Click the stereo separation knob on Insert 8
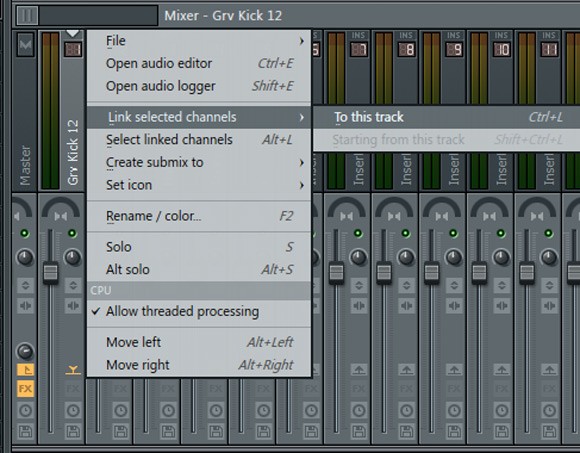Image resolution: width=580 pixels, height=453 pixels. pyautogui.click(x=406, y=257)
